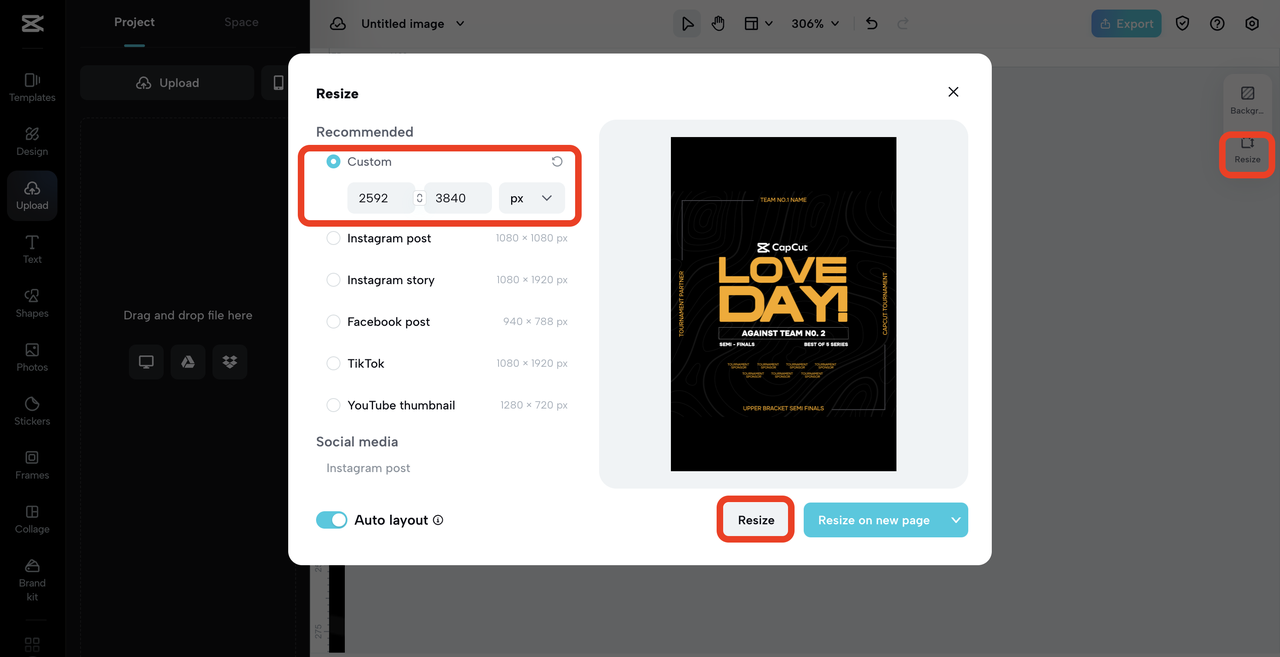This screenshot has width=1280, height=657.
Task: Open the Design sidebar panel
Action: click(x=32, y=141)
